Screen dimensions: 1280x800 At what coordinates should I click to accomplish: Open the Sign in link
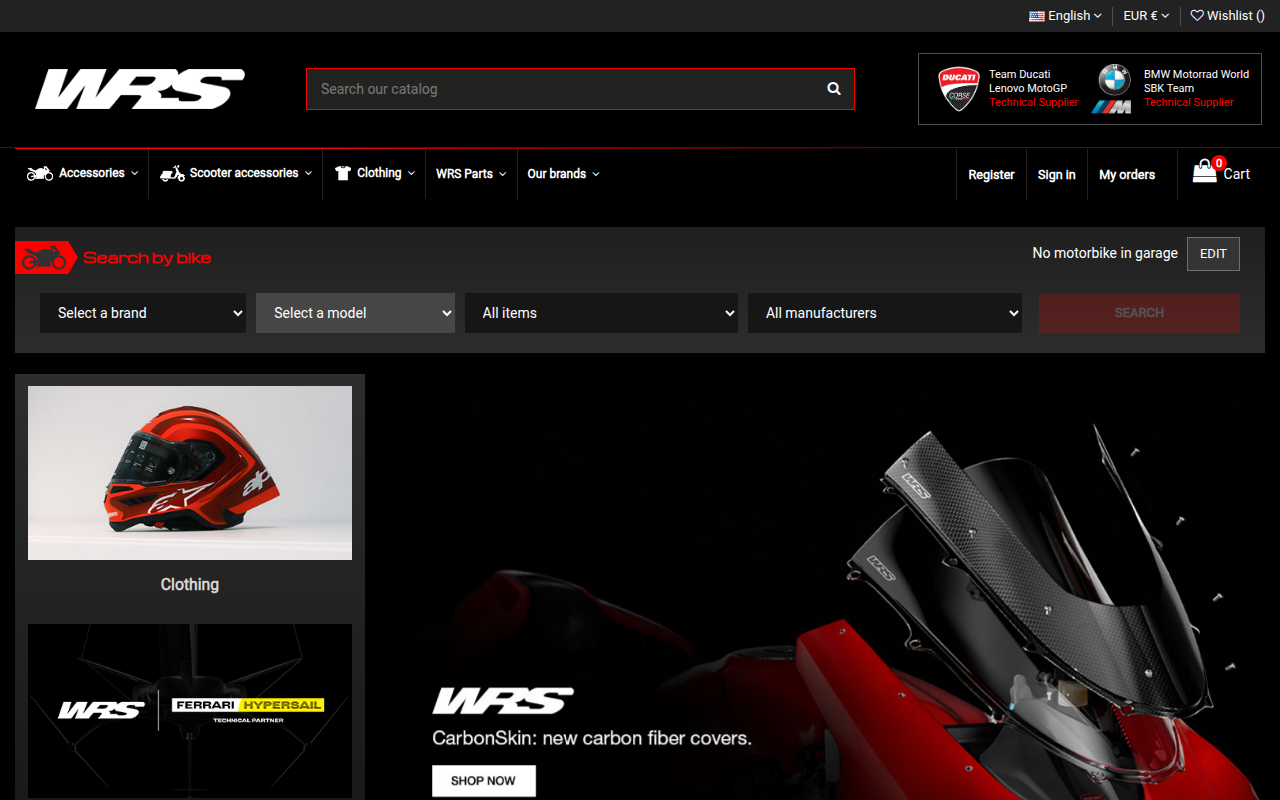click(1056, 175)
